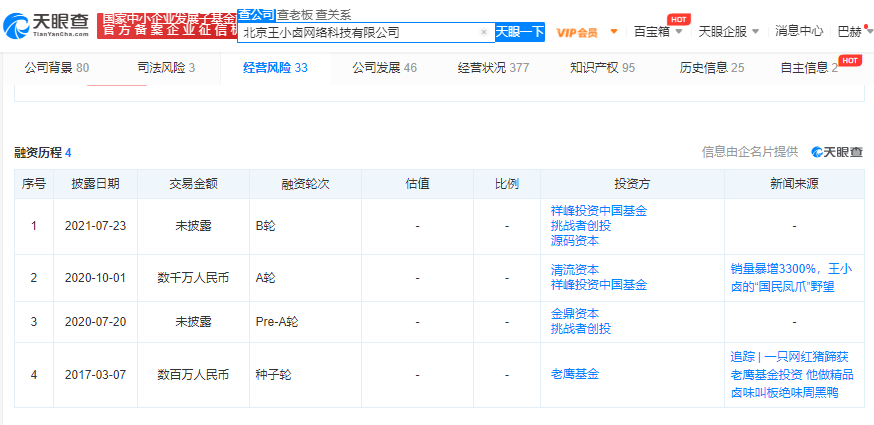Switch to 公司发展 46 tab

(x=385, y=68)
